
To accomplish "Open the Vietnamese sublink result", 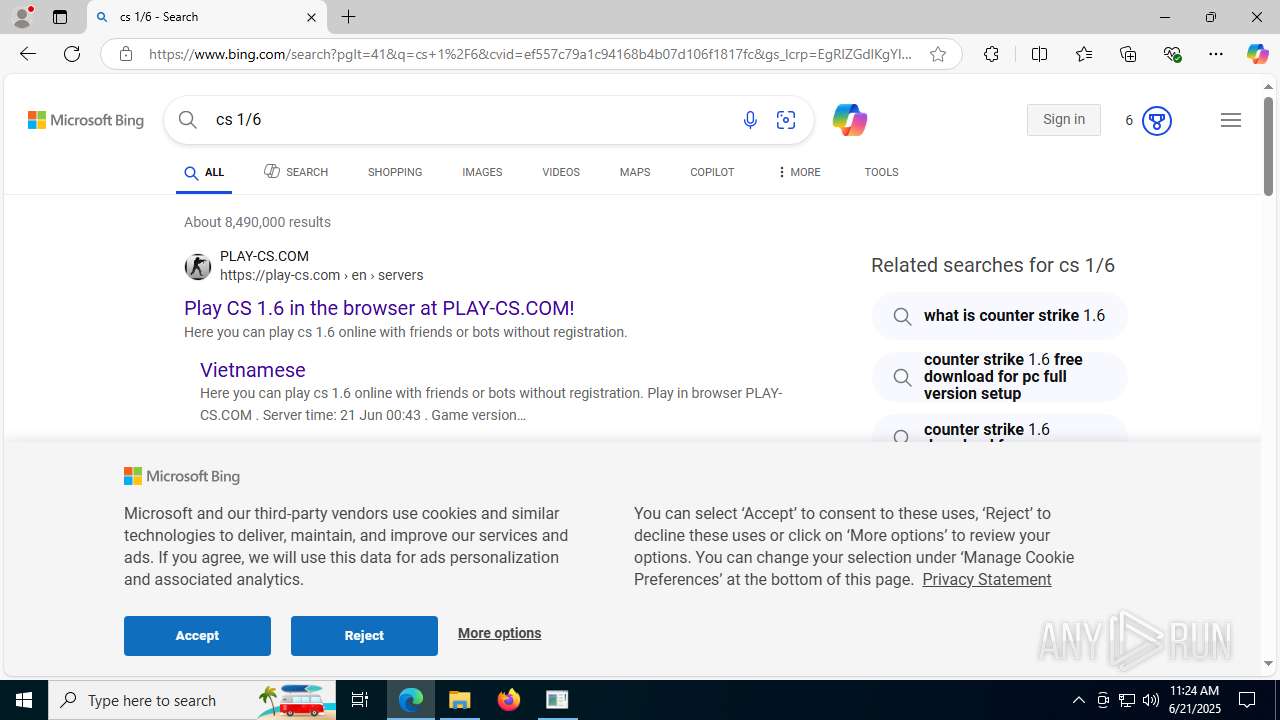I will [x=253, y=370].
